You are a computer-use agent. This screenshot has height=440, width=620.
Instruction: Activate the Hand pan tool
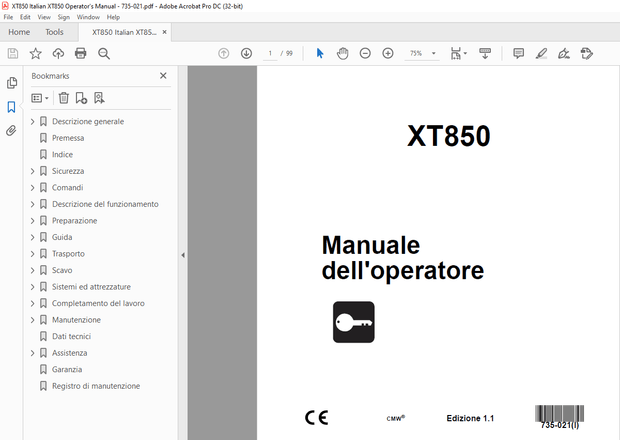tap(342, 53)
